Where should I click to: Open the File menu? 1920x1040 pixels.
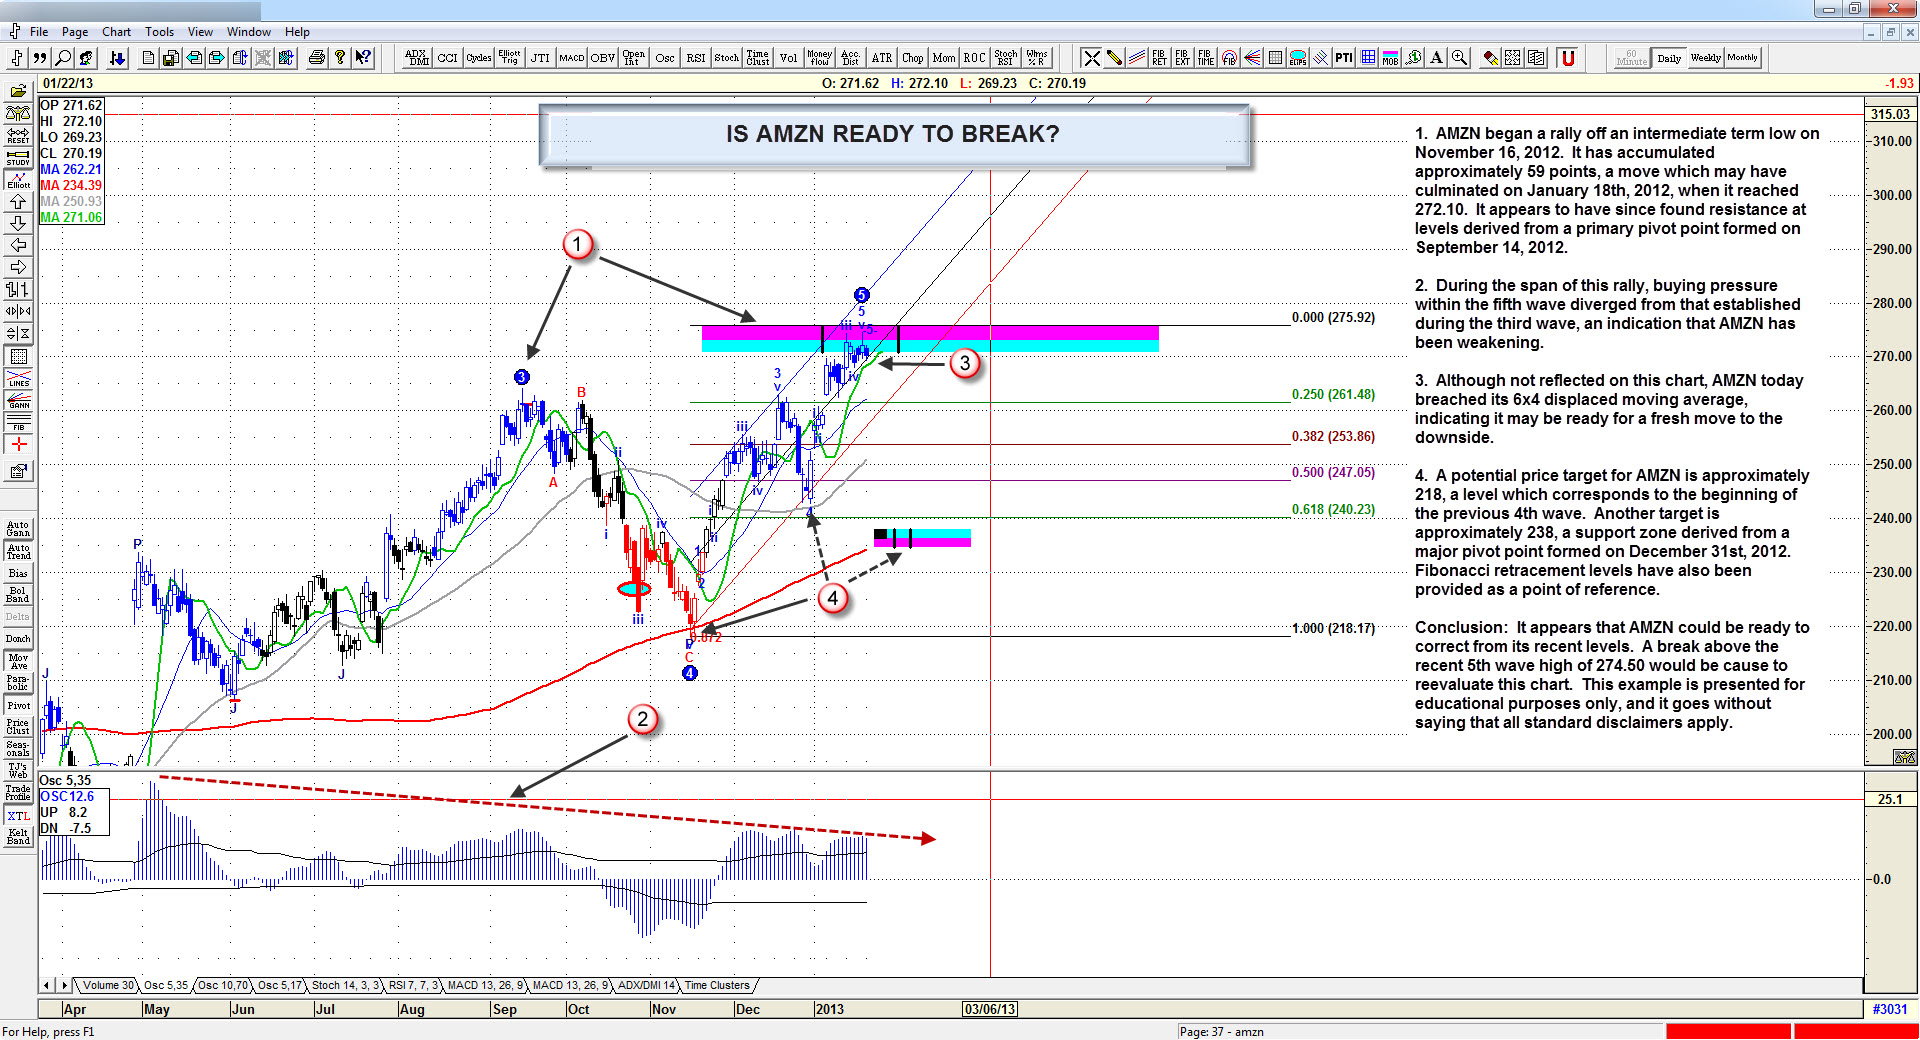39,32
